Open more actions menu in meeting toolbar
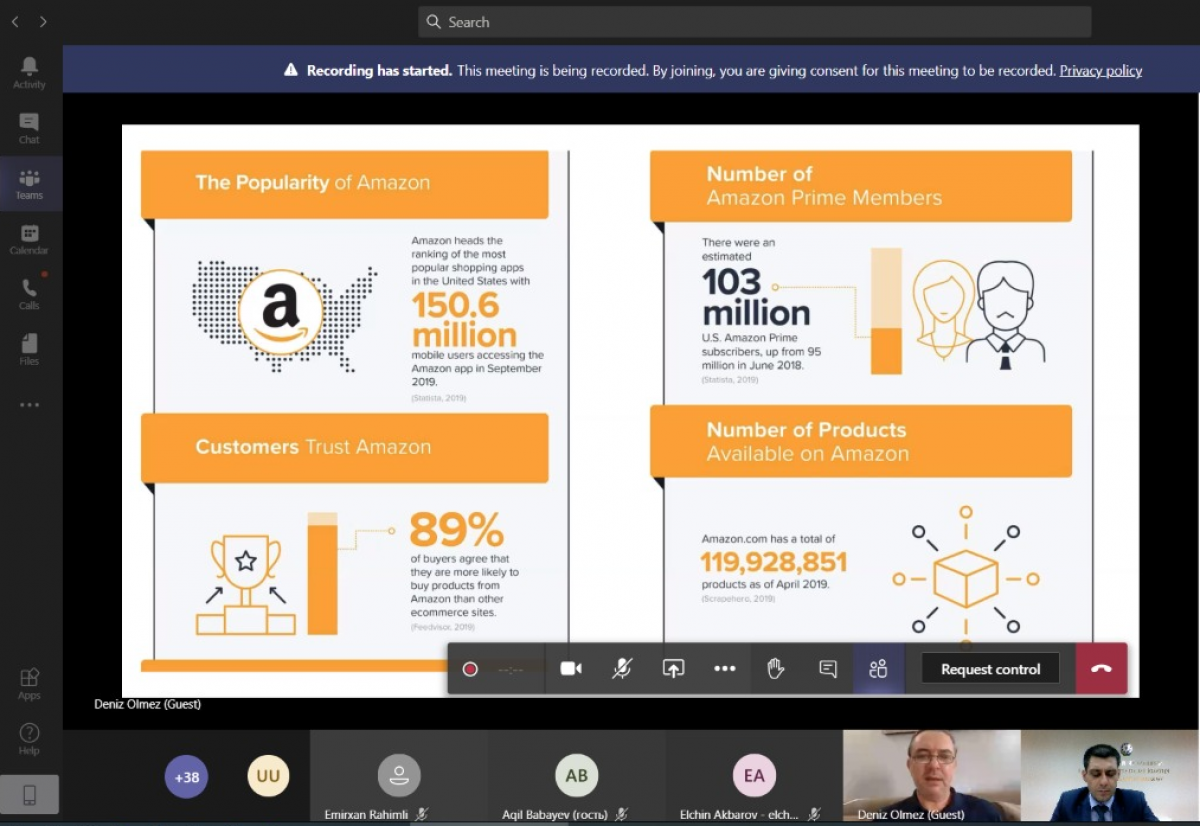This screenshot has width=1200, height=826. point(725,669)
